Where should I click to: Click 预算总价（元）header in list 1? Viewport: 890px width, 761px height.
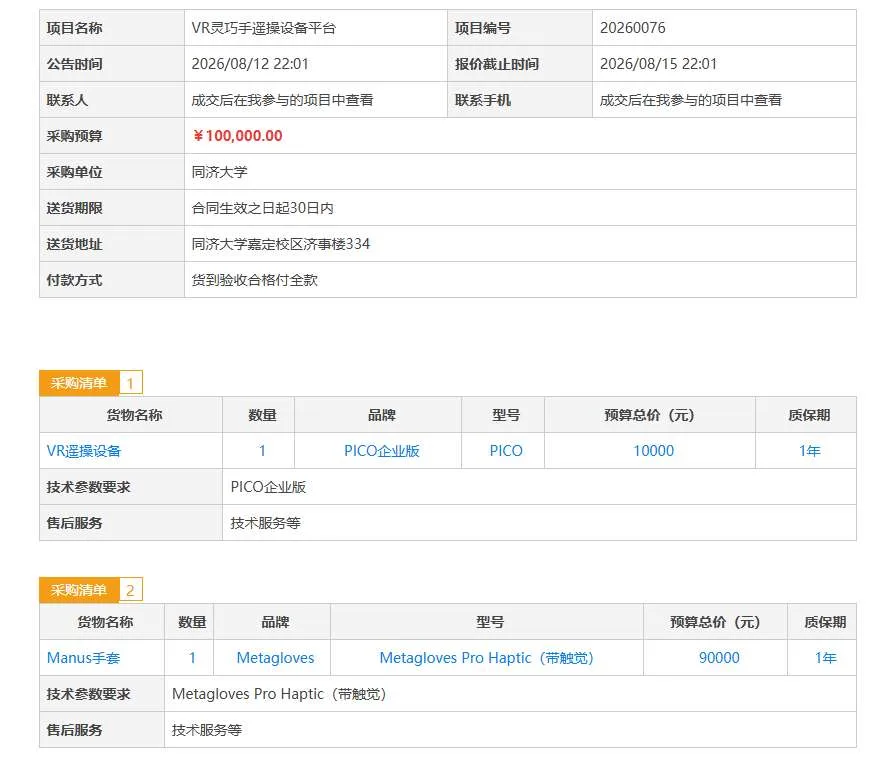(649, 415)
